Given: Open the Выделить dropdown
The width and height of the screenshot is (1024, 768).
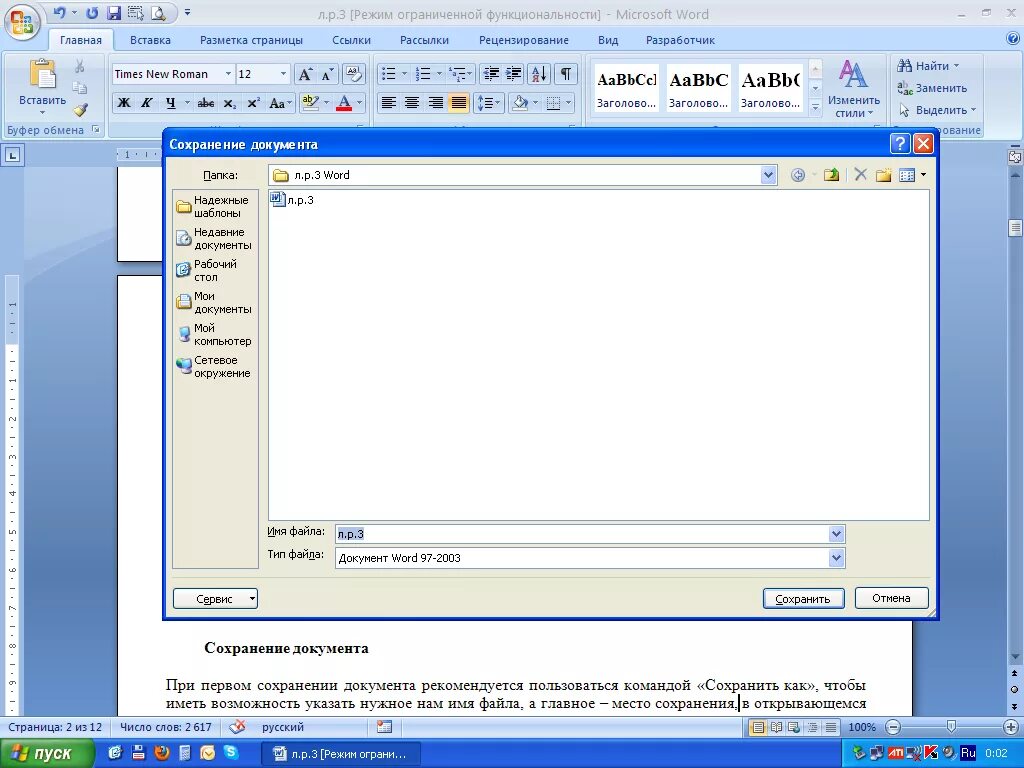Looking at the screenshot, I should point(936,110).
